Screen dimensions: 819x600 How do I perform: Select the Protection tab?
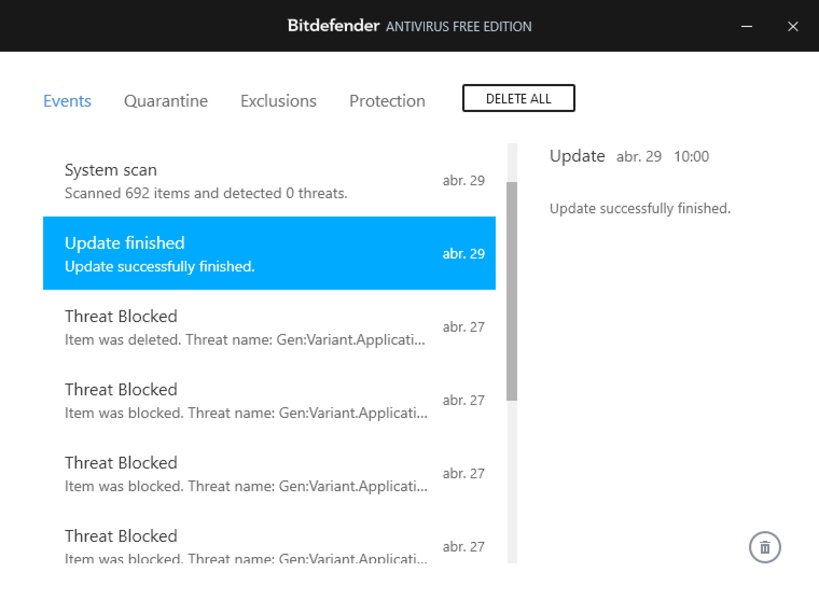(x=387, y=101)
